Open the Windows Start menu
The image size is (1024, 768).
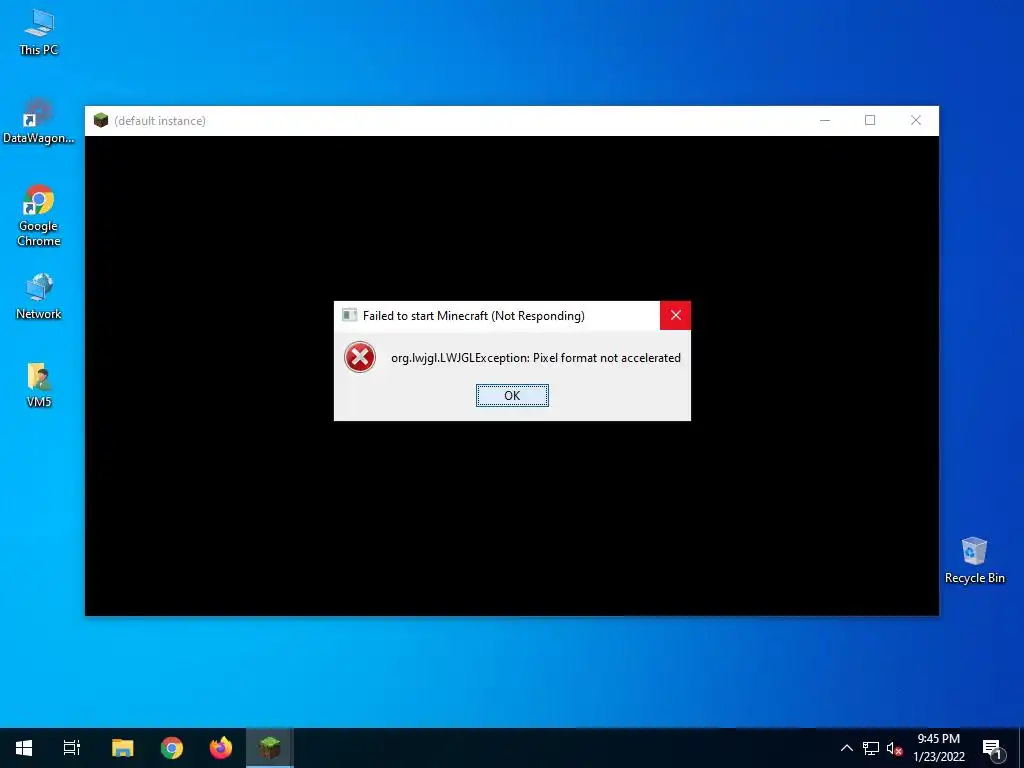[x=24, y=748]
